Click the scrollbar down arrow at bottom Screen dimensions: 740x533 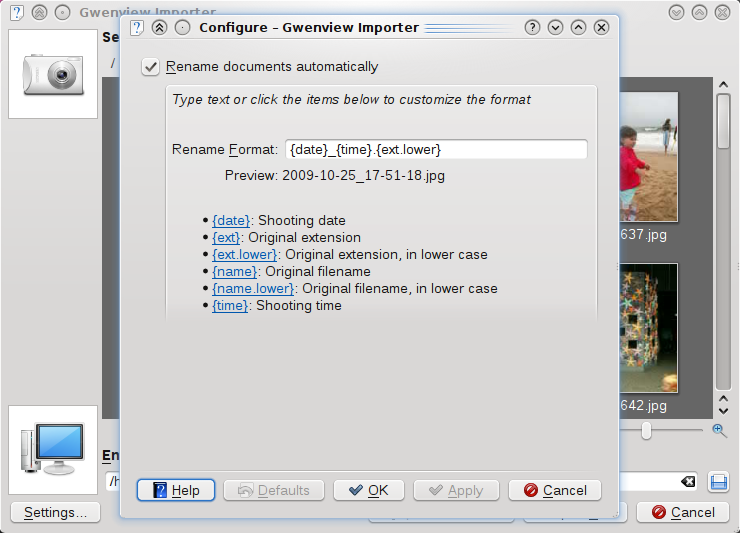[723, 411]
